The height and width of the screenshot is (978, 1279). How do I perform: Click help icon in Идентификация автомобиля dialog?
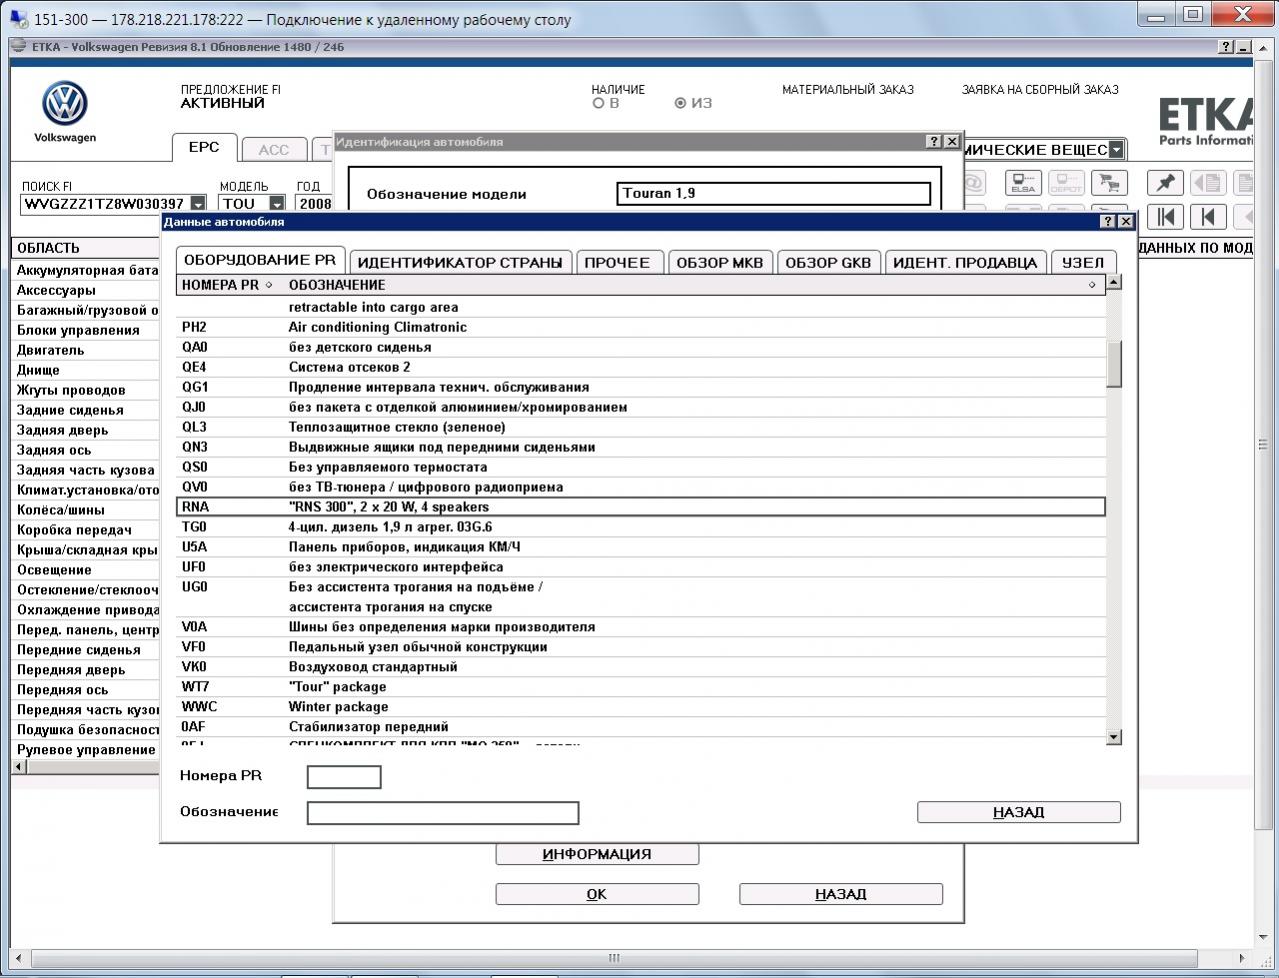pos(934,142)
